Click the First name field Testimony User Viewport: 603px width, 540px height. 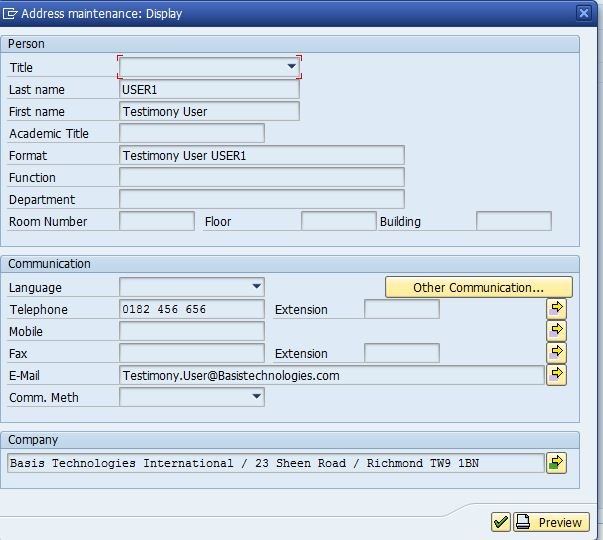pyautogui.click(x=209, y=111)
